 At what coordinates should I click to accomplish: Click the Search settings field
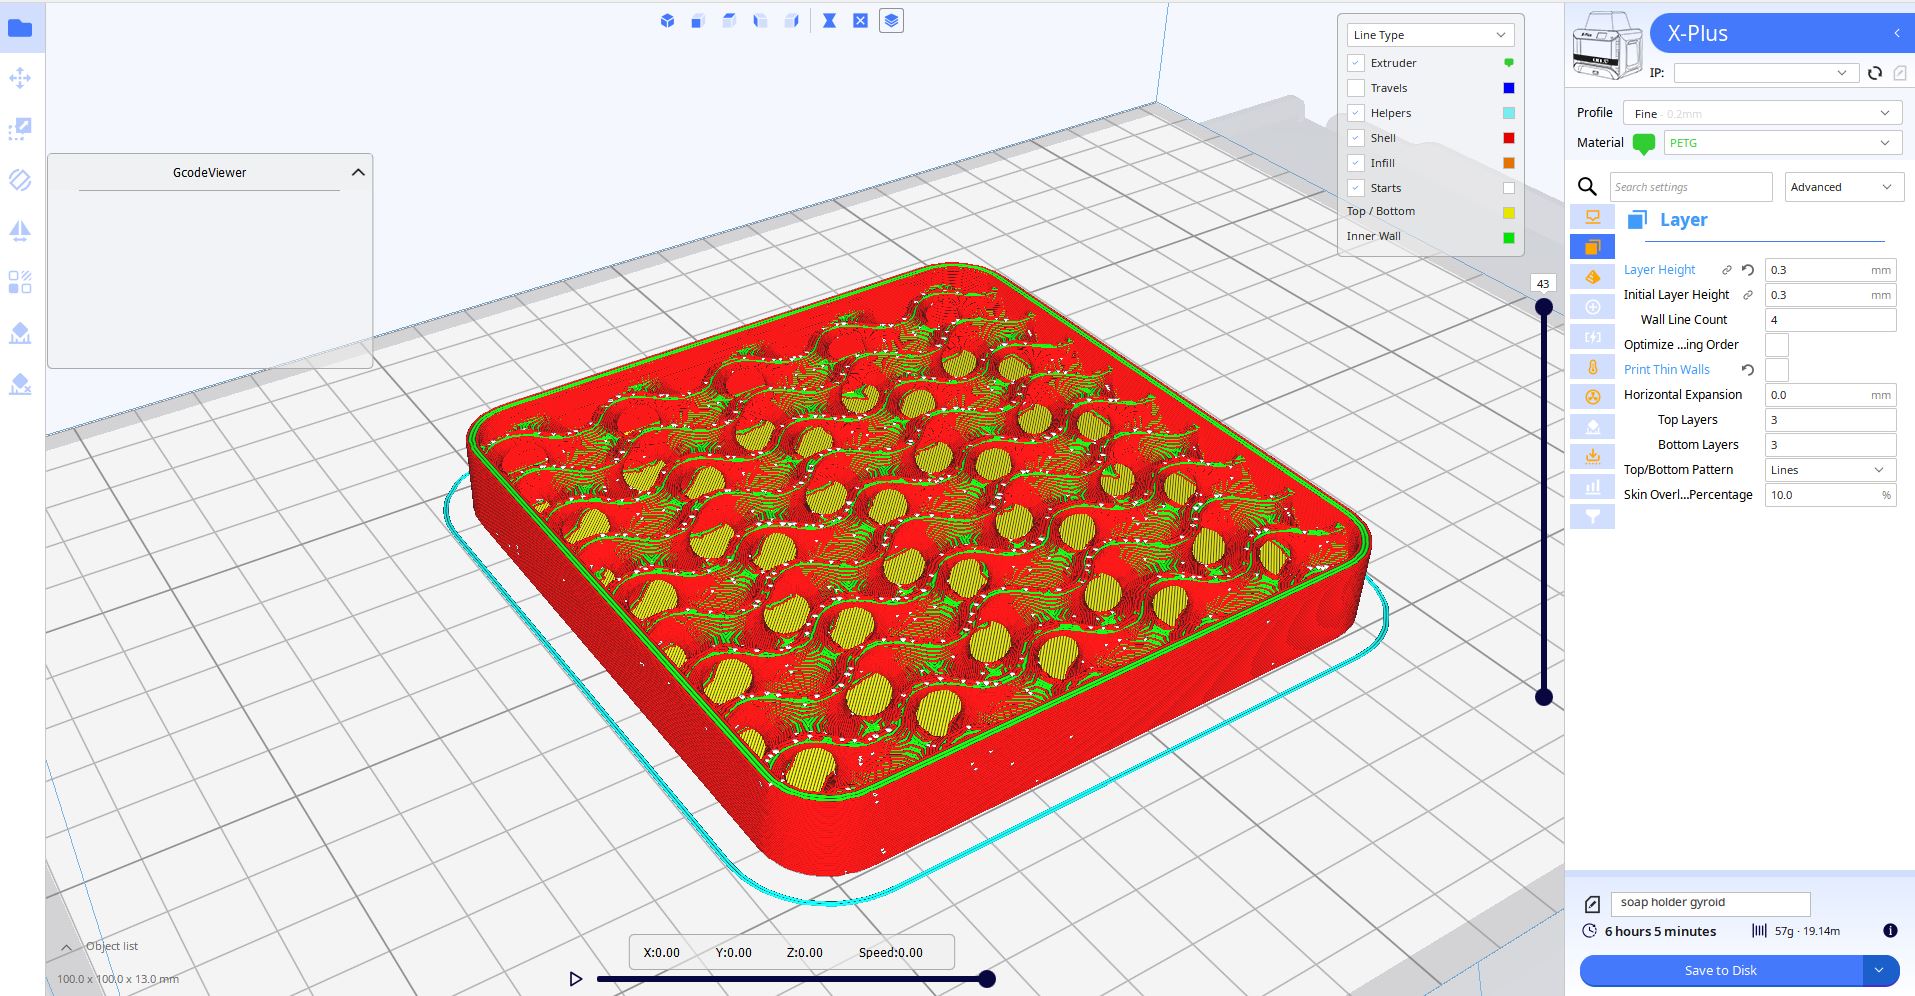(1690, 187)
